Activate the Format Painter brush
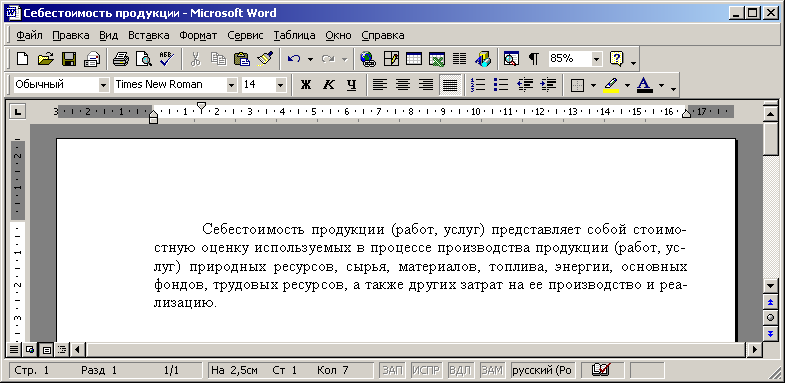This screenshot has width=785, height=383. click(265, 59)
